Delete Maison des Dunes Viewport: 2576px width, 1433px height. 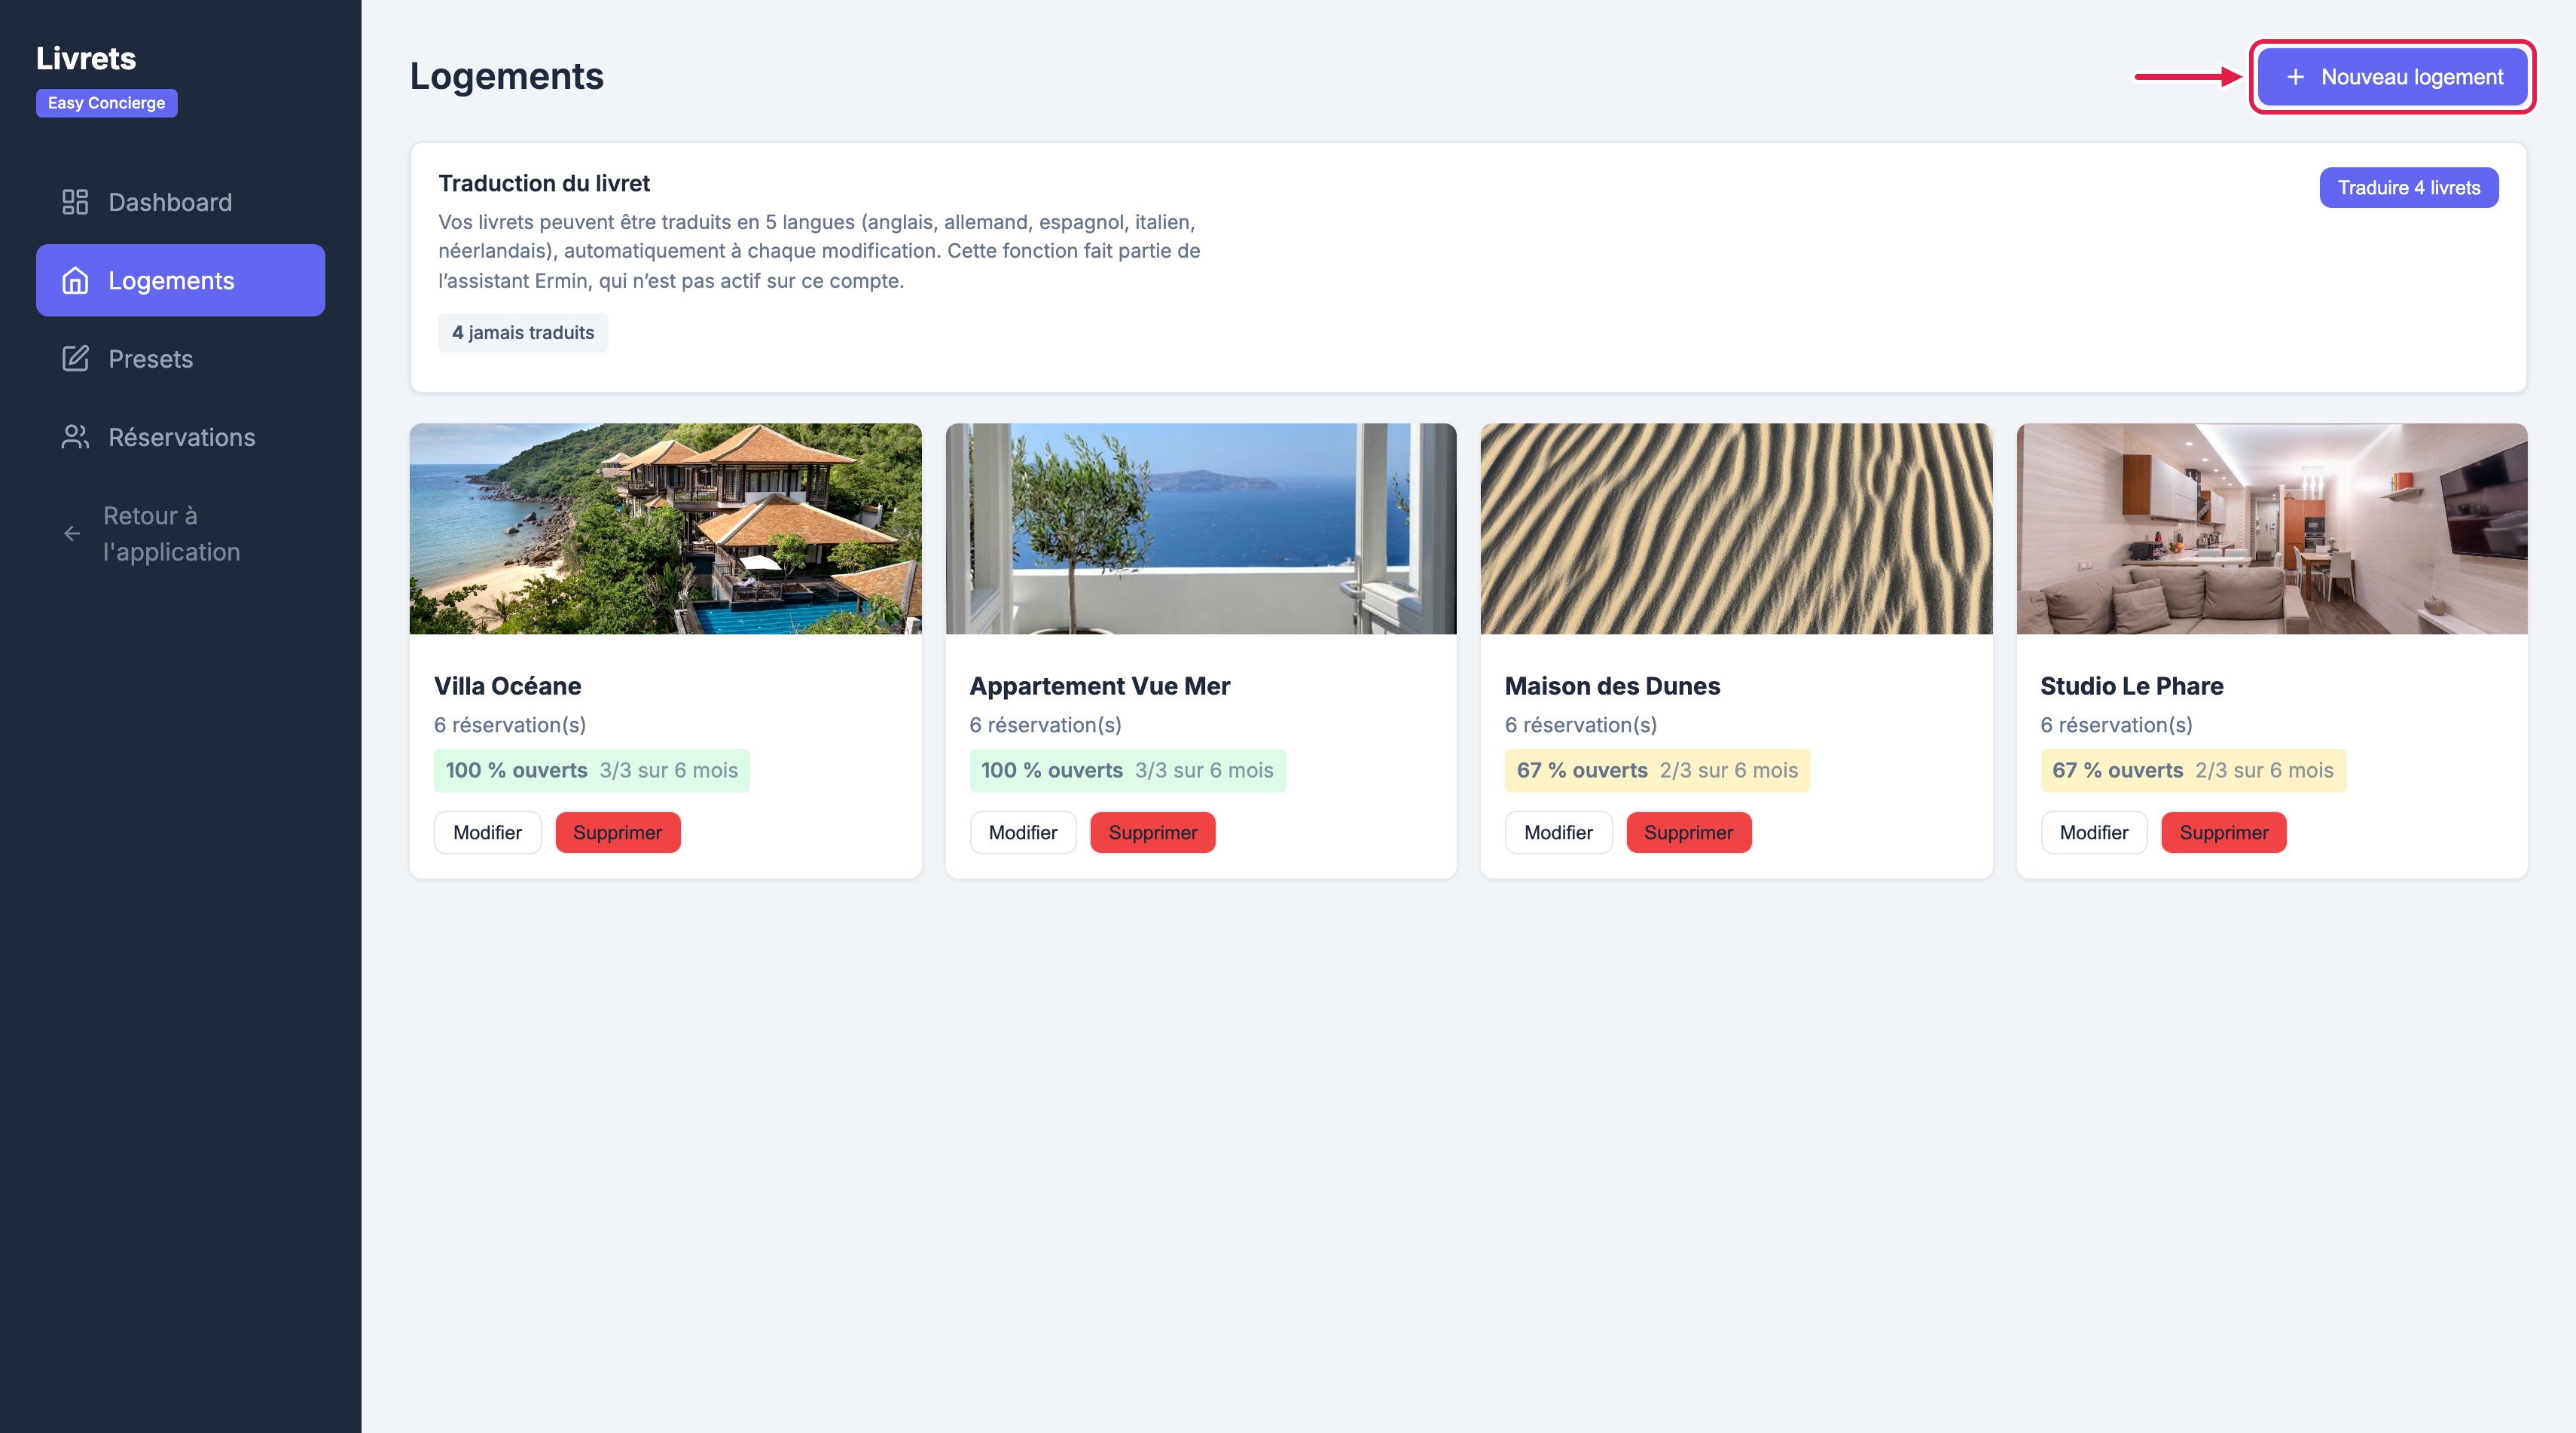[1688, 833]
